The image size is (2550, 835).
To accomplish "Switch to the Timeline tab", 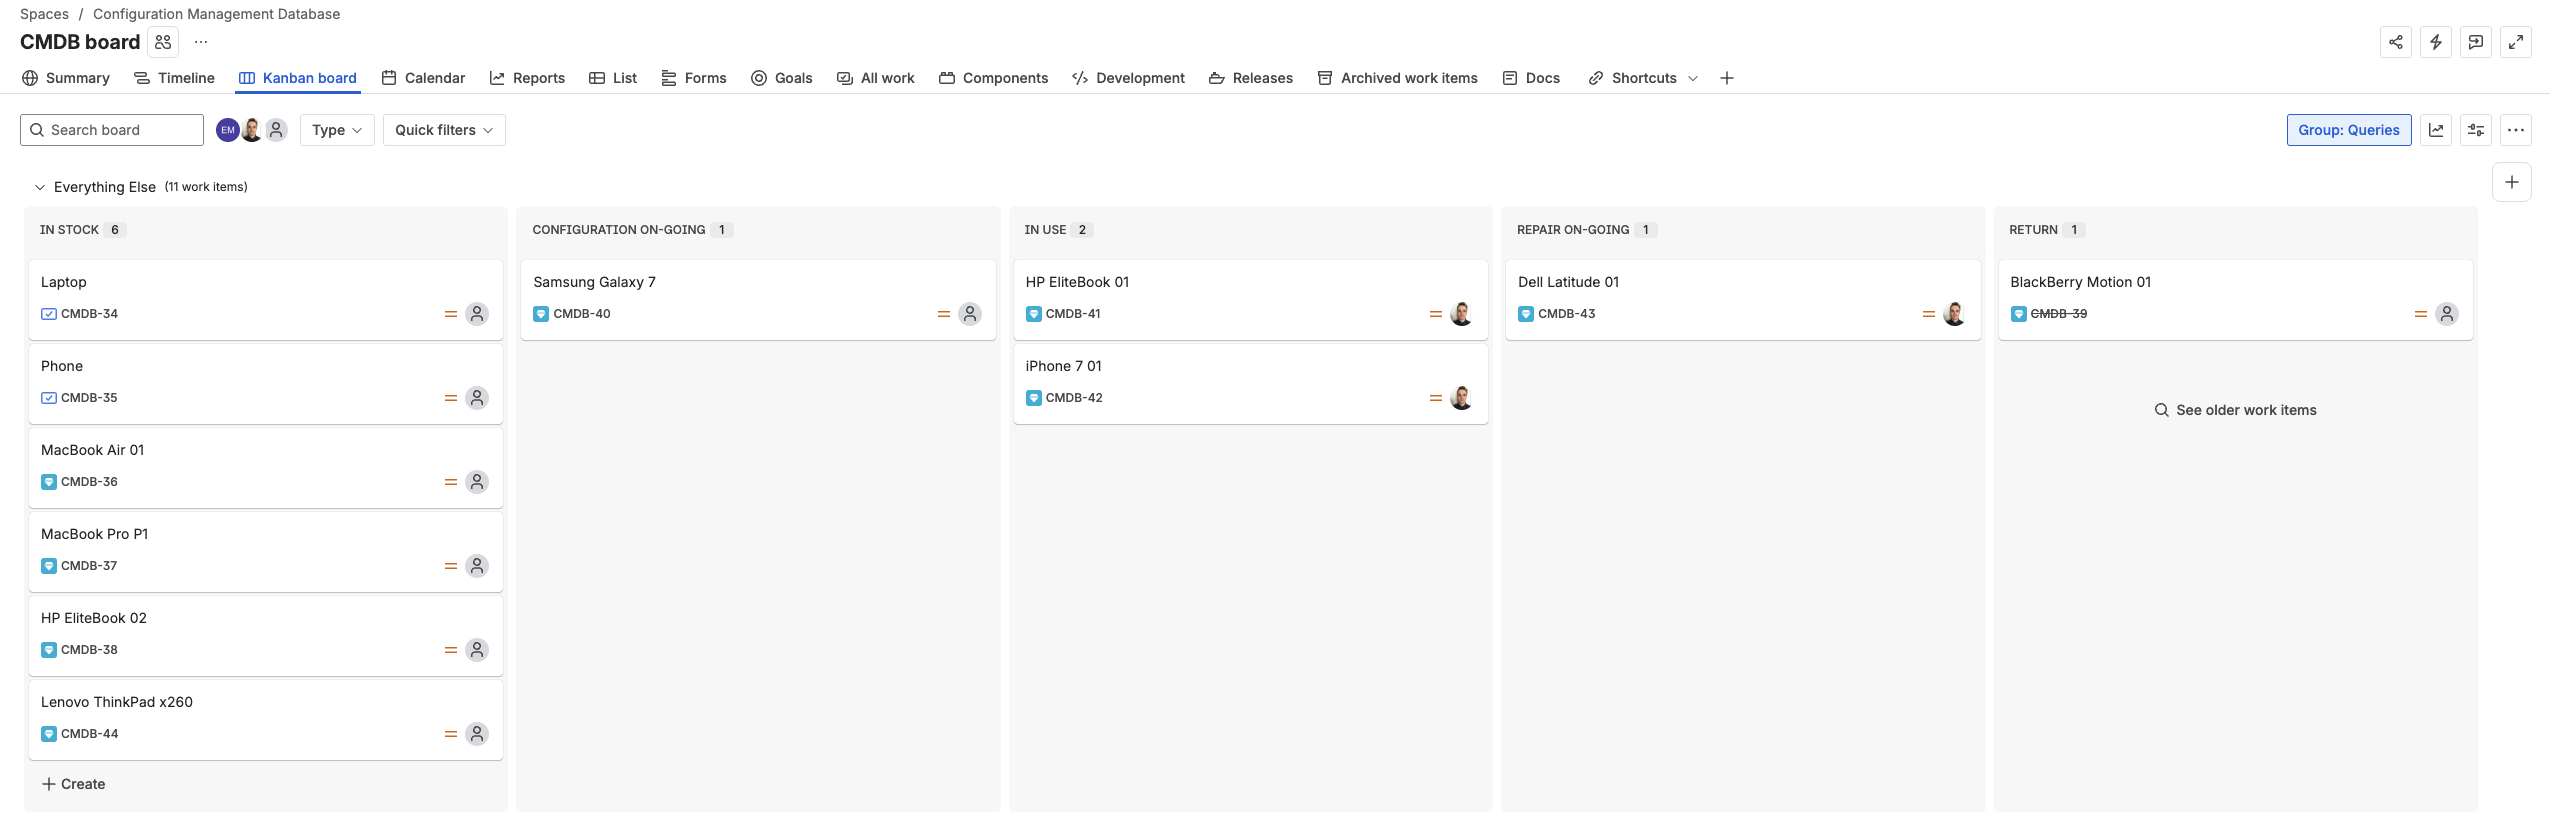I will pyautogui.click(x=175, y=78).
